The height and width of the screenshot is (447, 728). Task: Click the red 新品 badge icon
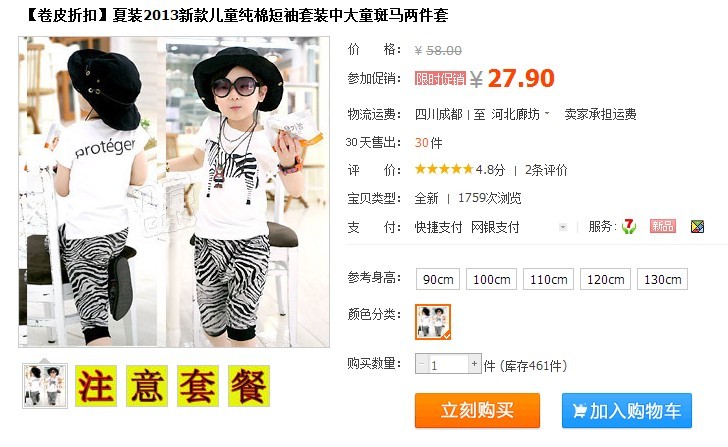coord(663,227)
